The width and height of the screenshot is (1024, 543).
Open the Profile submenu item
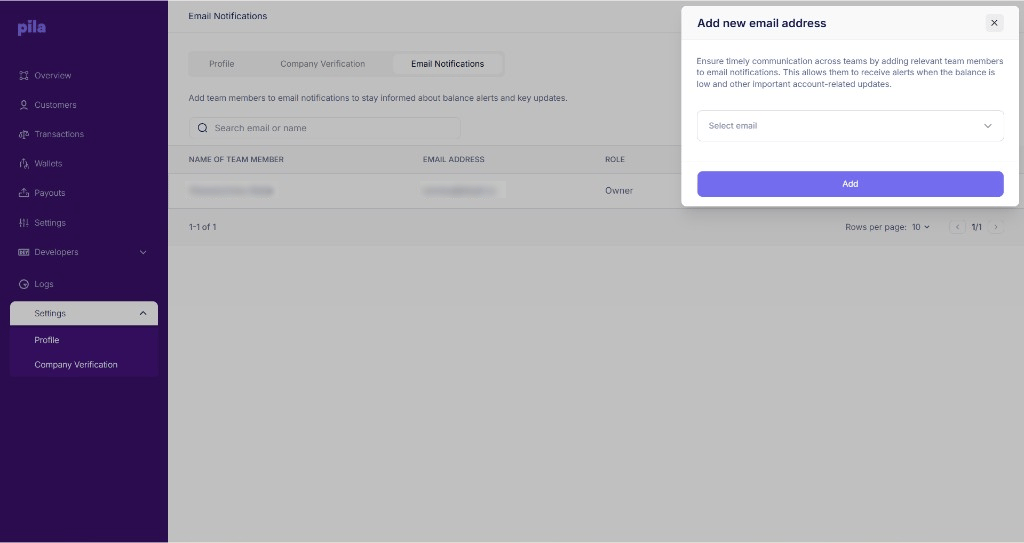pos(46,340)
